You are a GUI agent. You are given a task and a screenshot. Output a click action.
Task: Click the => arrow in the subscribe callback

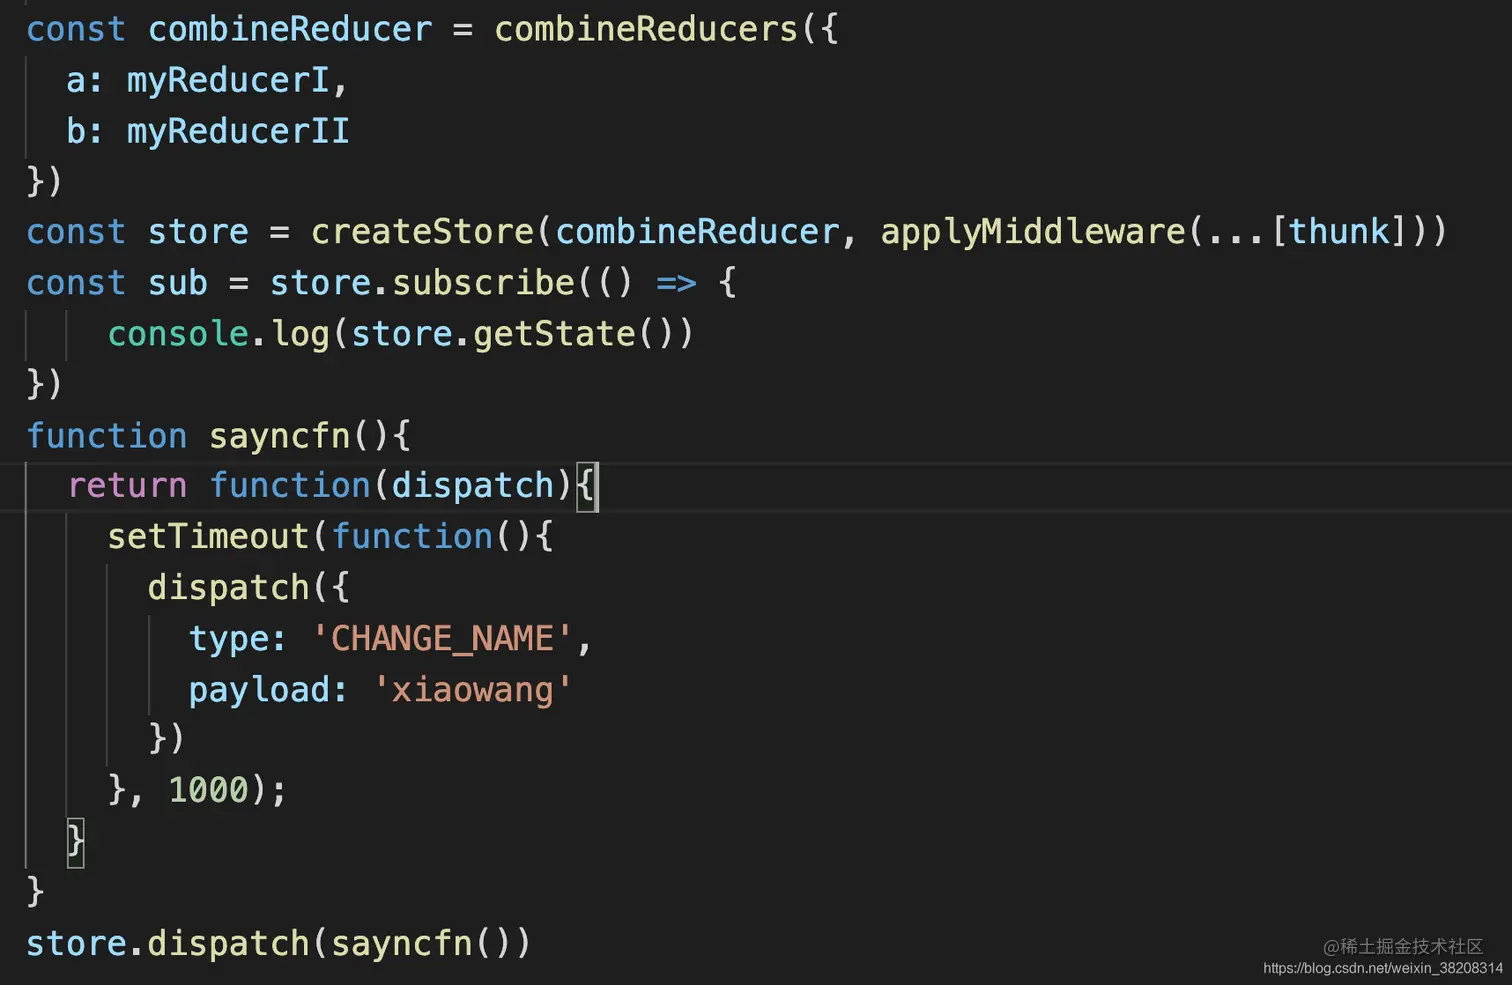click(x=677, y=283)
